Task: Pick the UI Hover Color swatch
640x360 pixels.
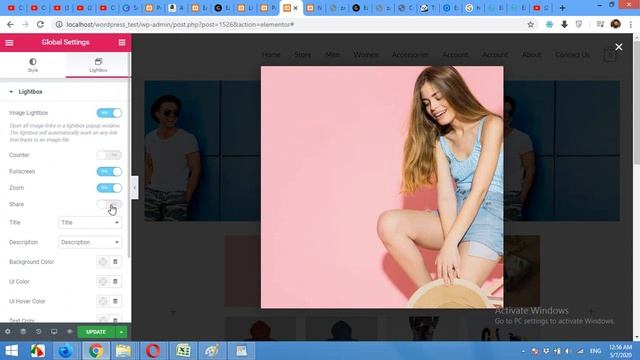Action: tap(103, 301)
